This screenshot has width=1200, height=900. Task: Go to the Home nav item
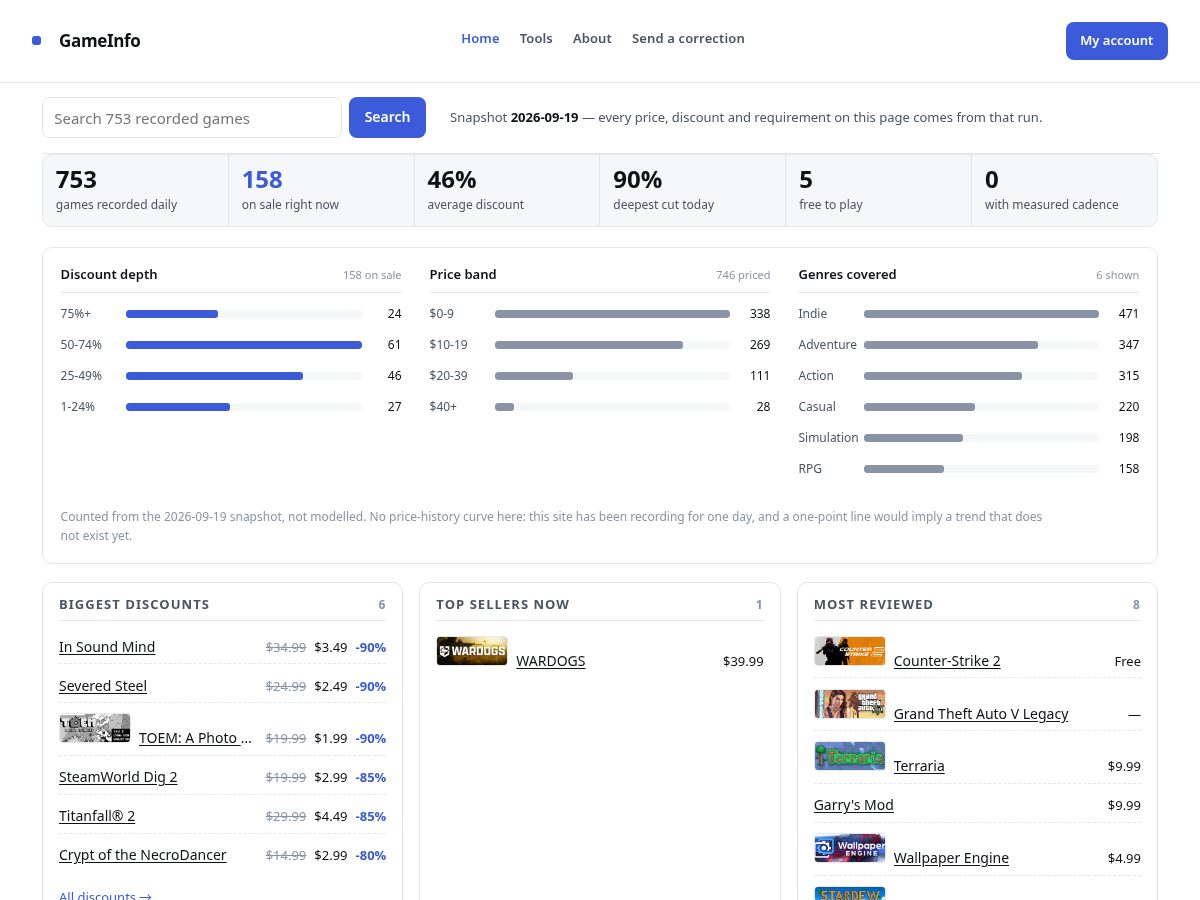(x=480, y=38)
